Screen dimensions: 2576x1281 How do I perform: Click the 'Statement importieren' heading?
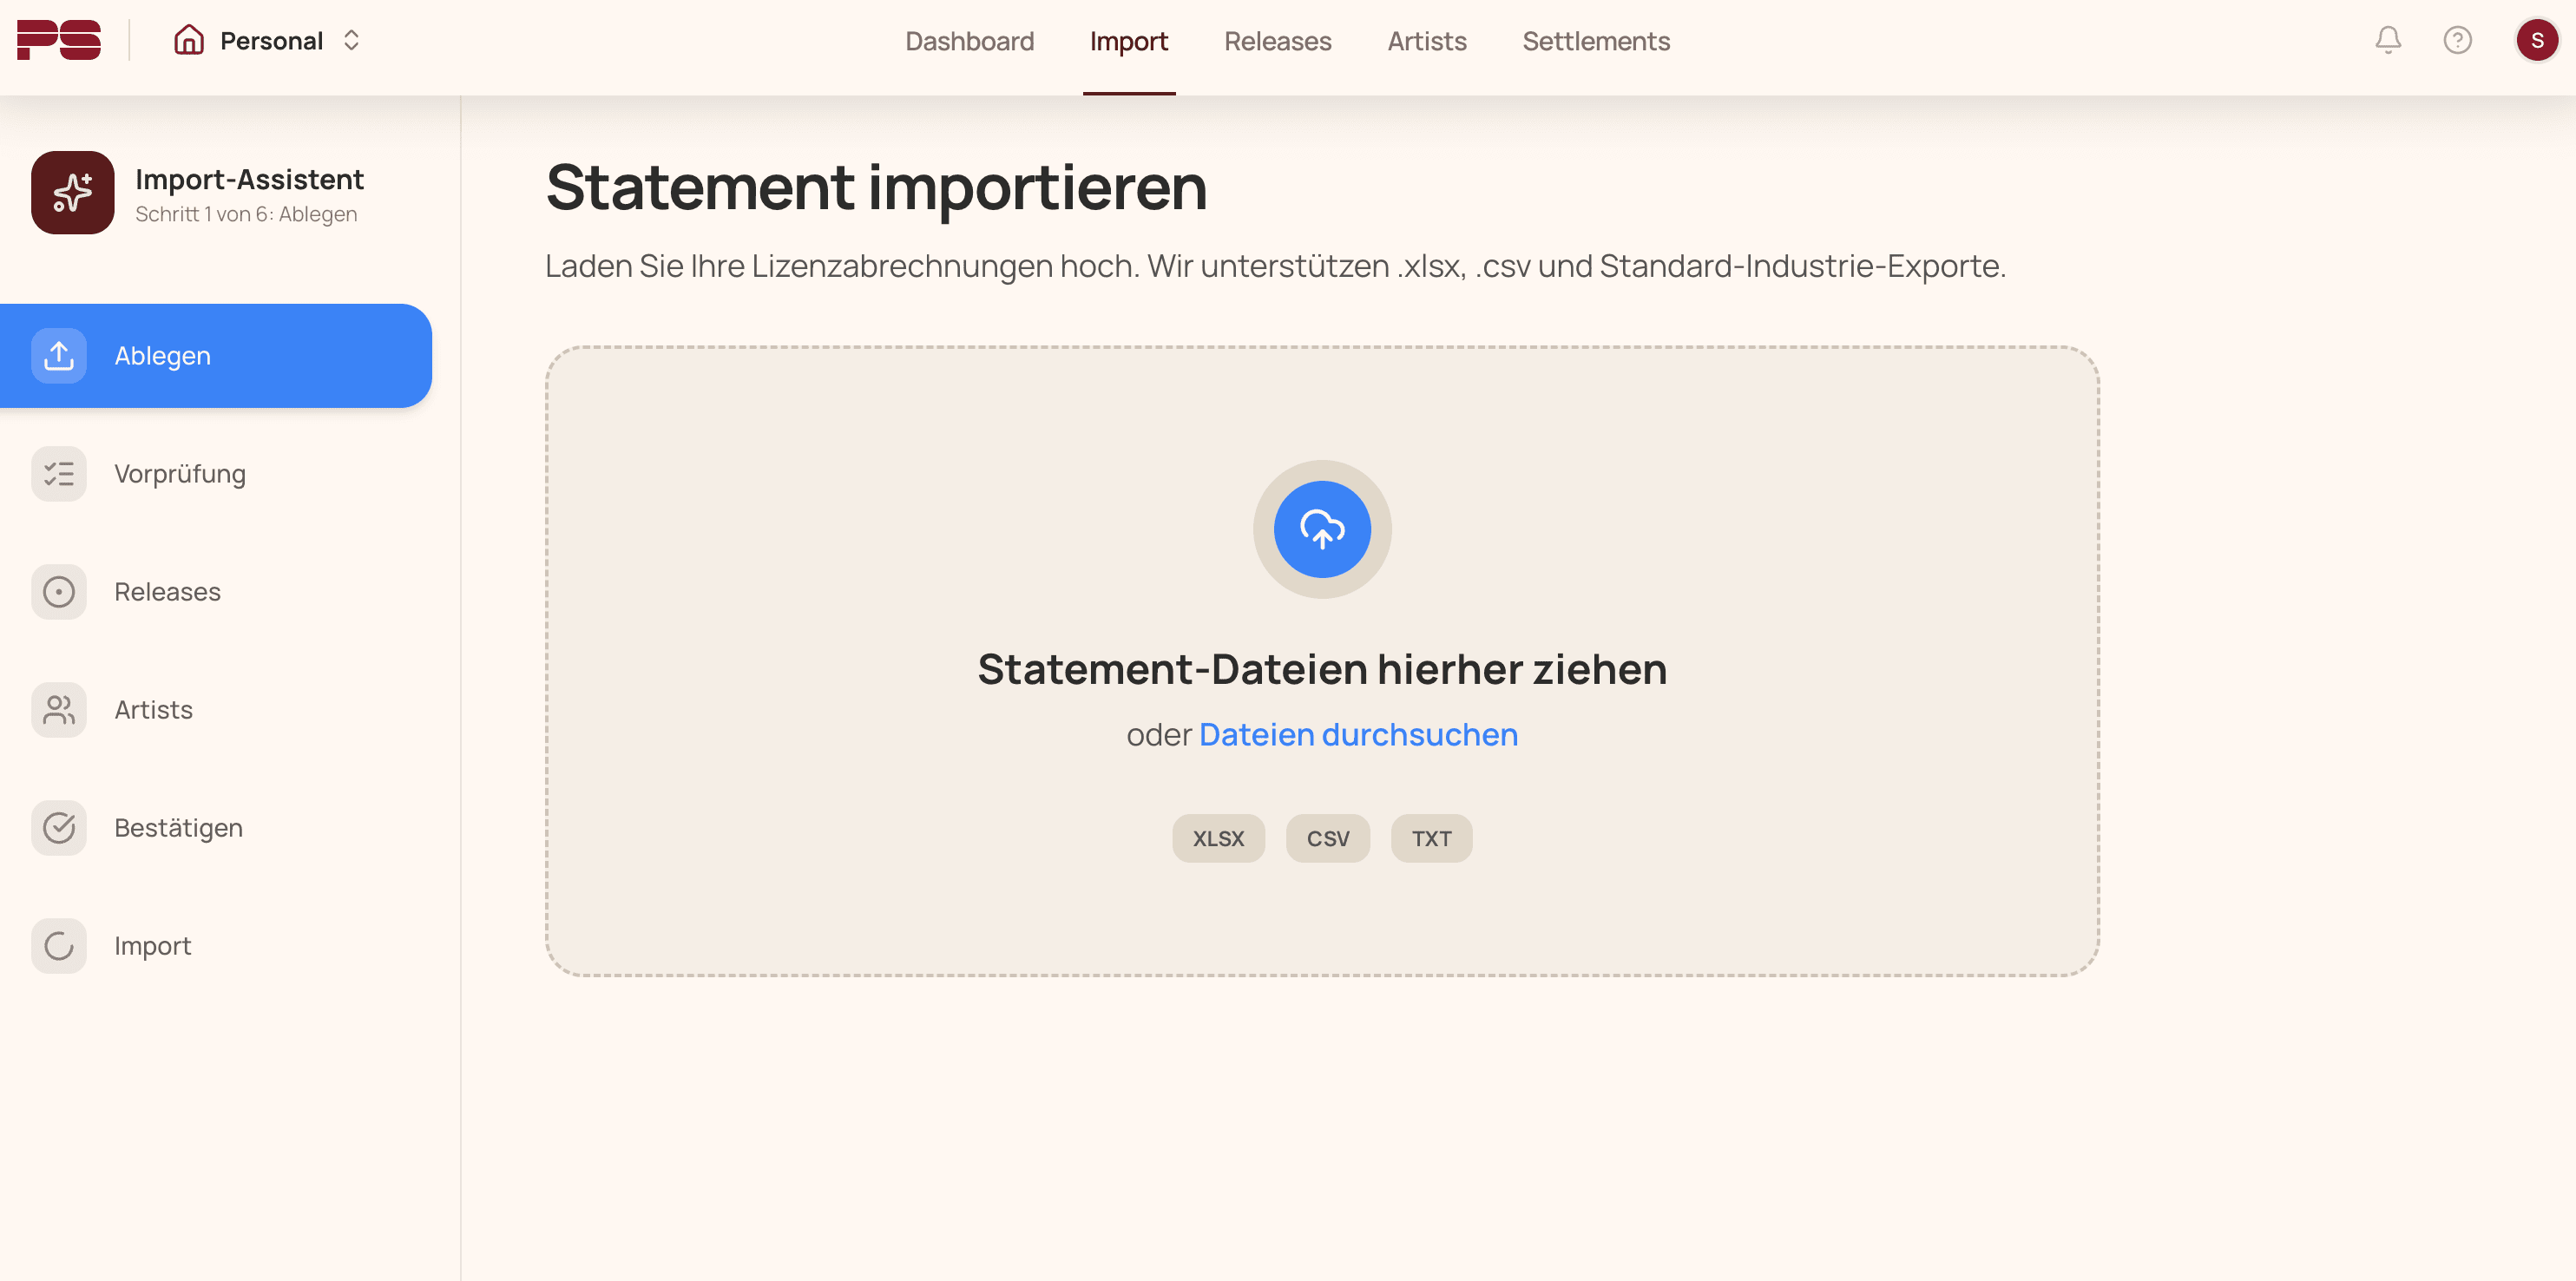click(x=876, y=187)
